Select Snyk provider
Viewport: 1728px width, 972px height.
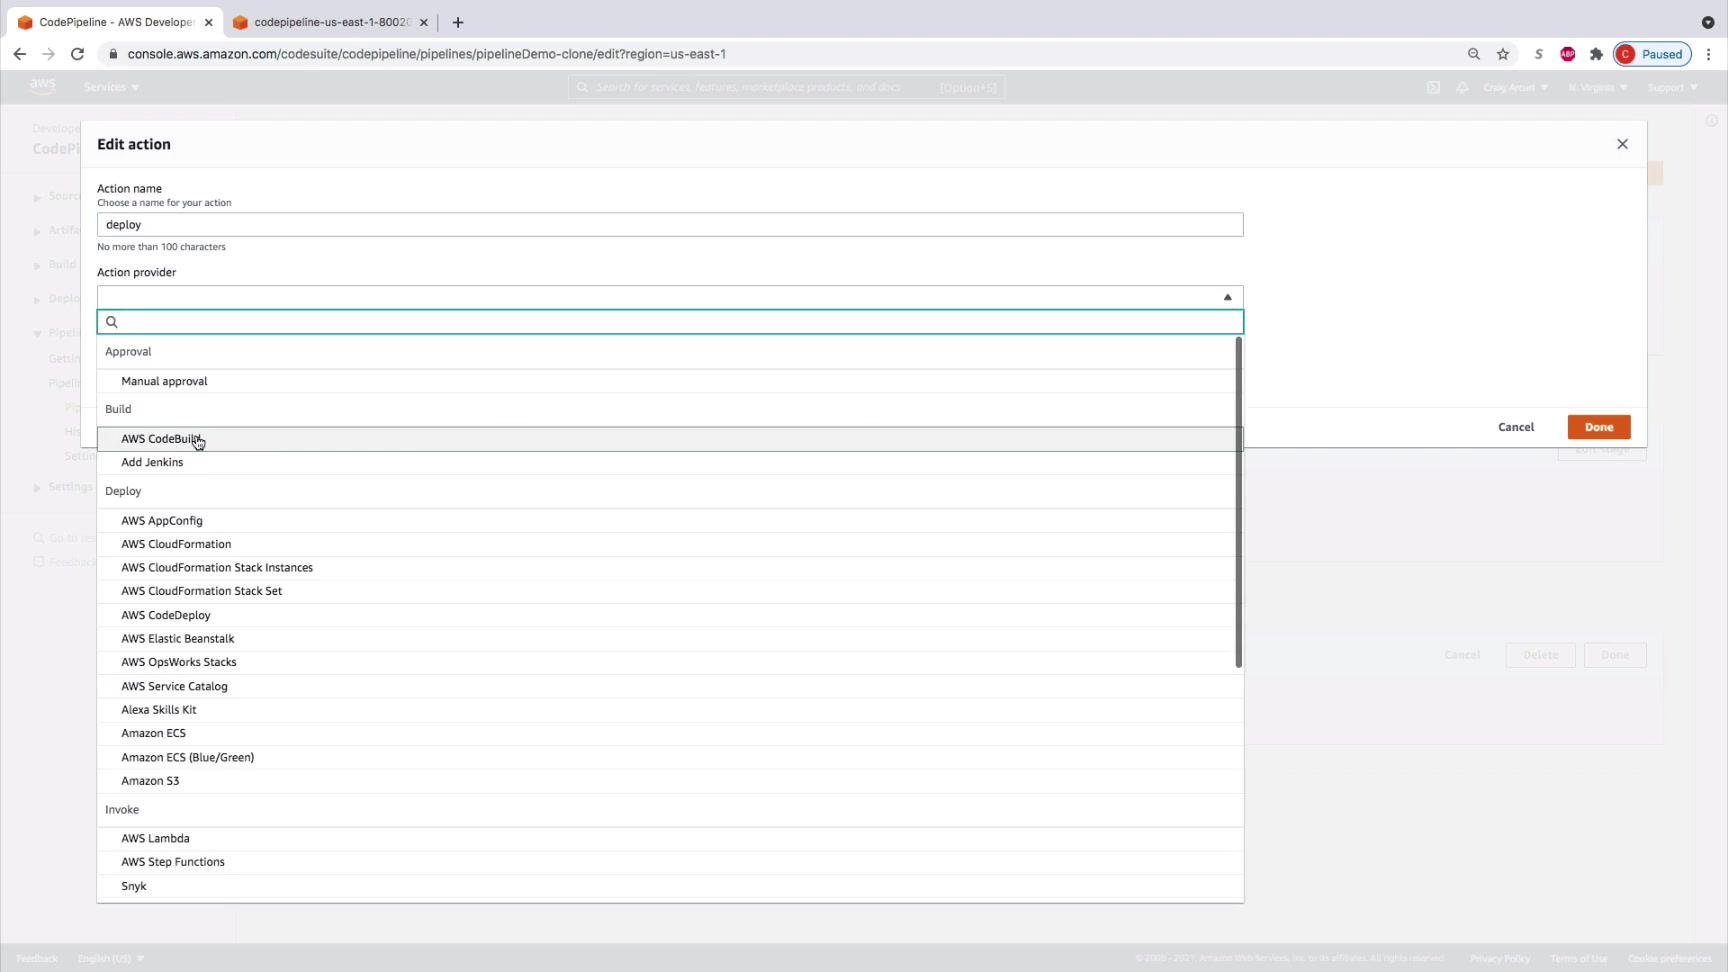[x=670, y=886]
